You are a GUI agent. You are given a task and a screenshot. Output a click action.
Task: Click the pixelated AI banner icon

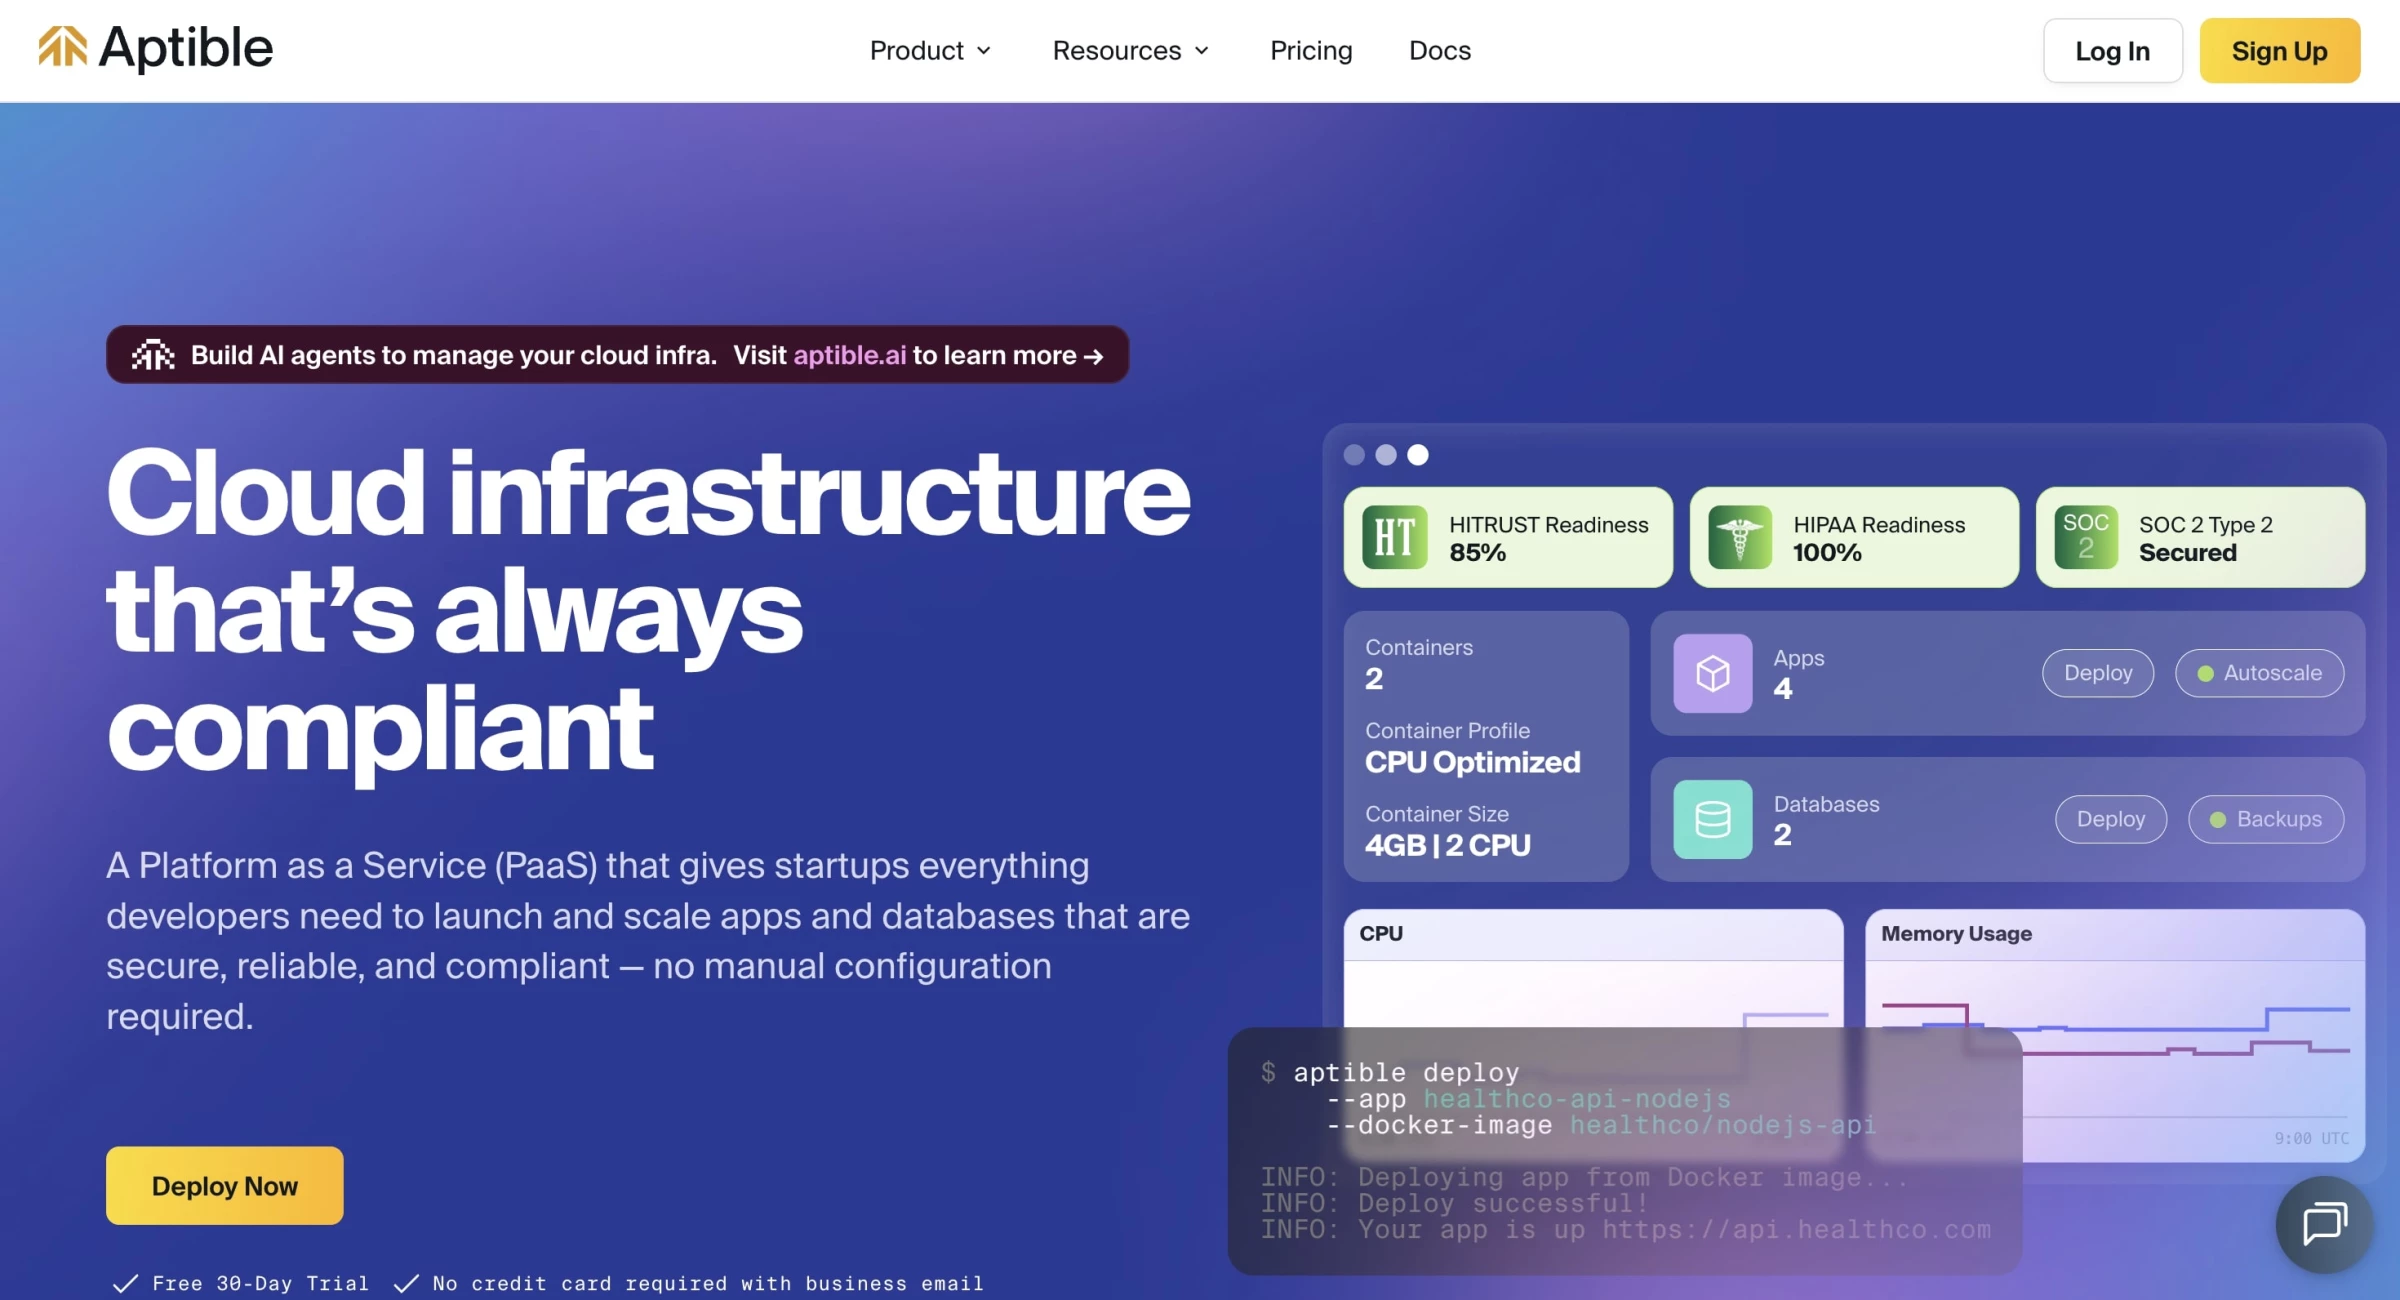[153, 355]
